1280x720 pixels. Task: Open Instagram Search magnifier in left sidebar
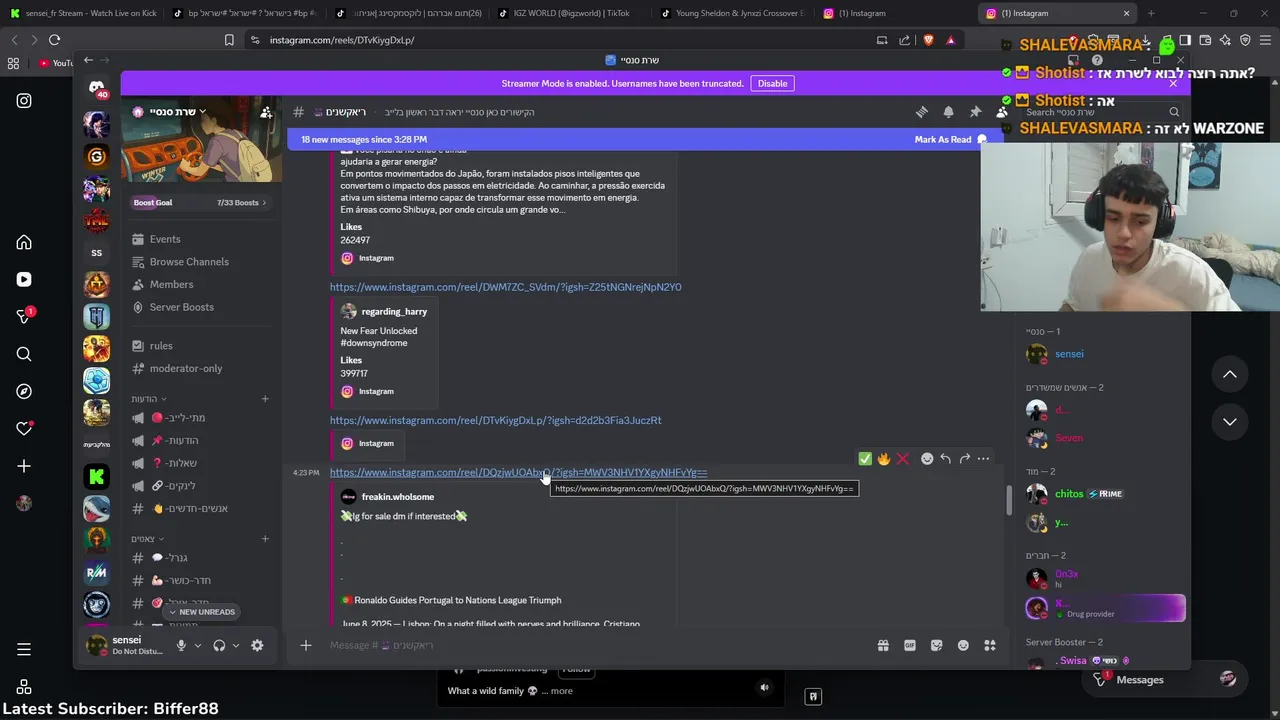24,354
